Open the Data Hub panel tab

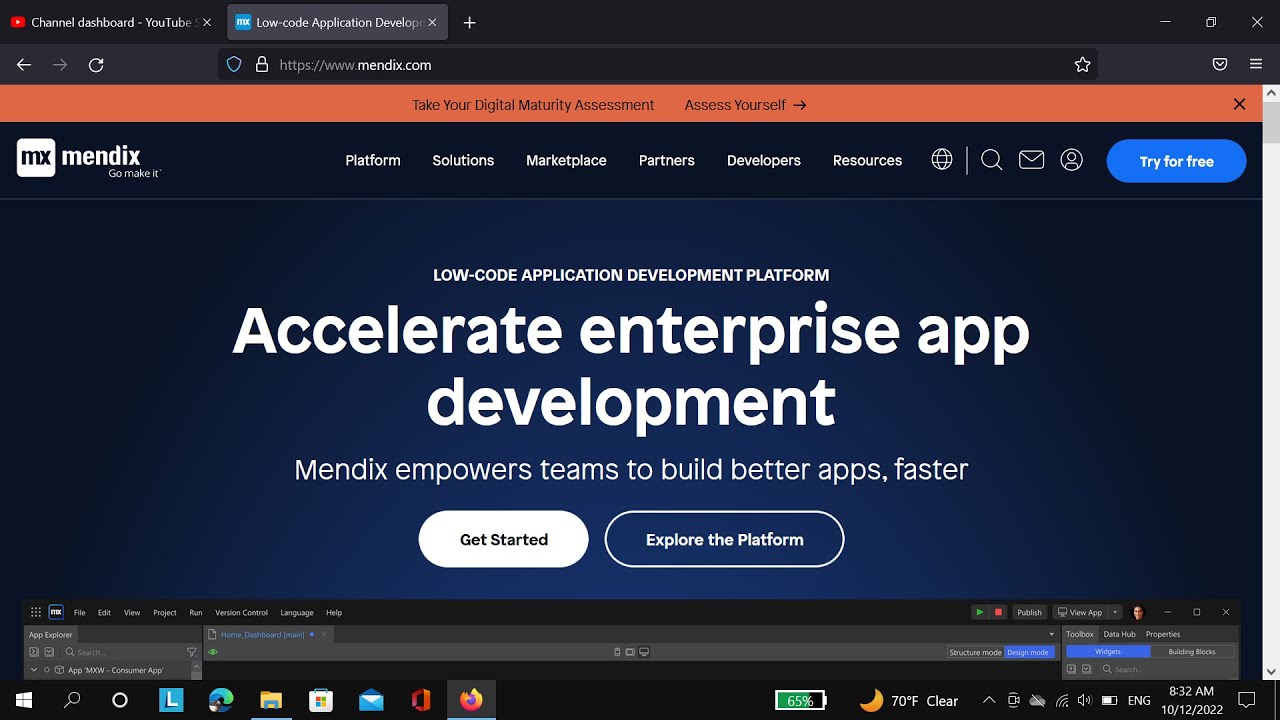coord(1120,634)
